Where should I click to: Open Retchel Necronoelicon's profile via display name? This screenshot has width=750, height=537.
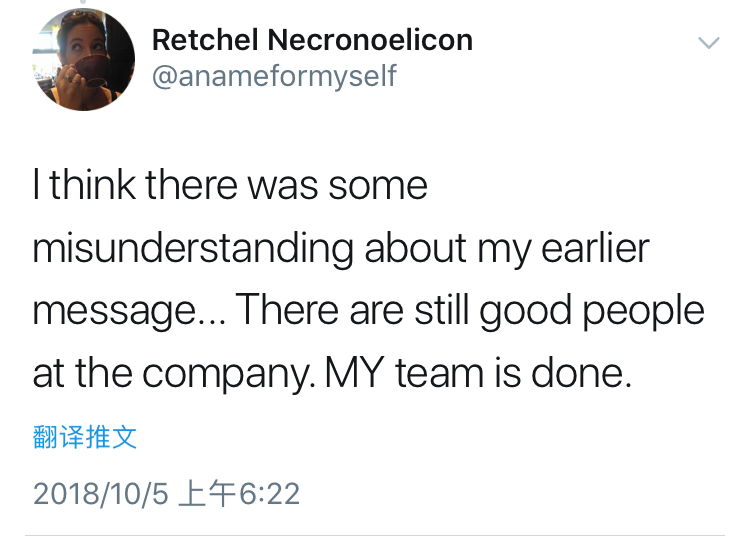tap(312, 40)
